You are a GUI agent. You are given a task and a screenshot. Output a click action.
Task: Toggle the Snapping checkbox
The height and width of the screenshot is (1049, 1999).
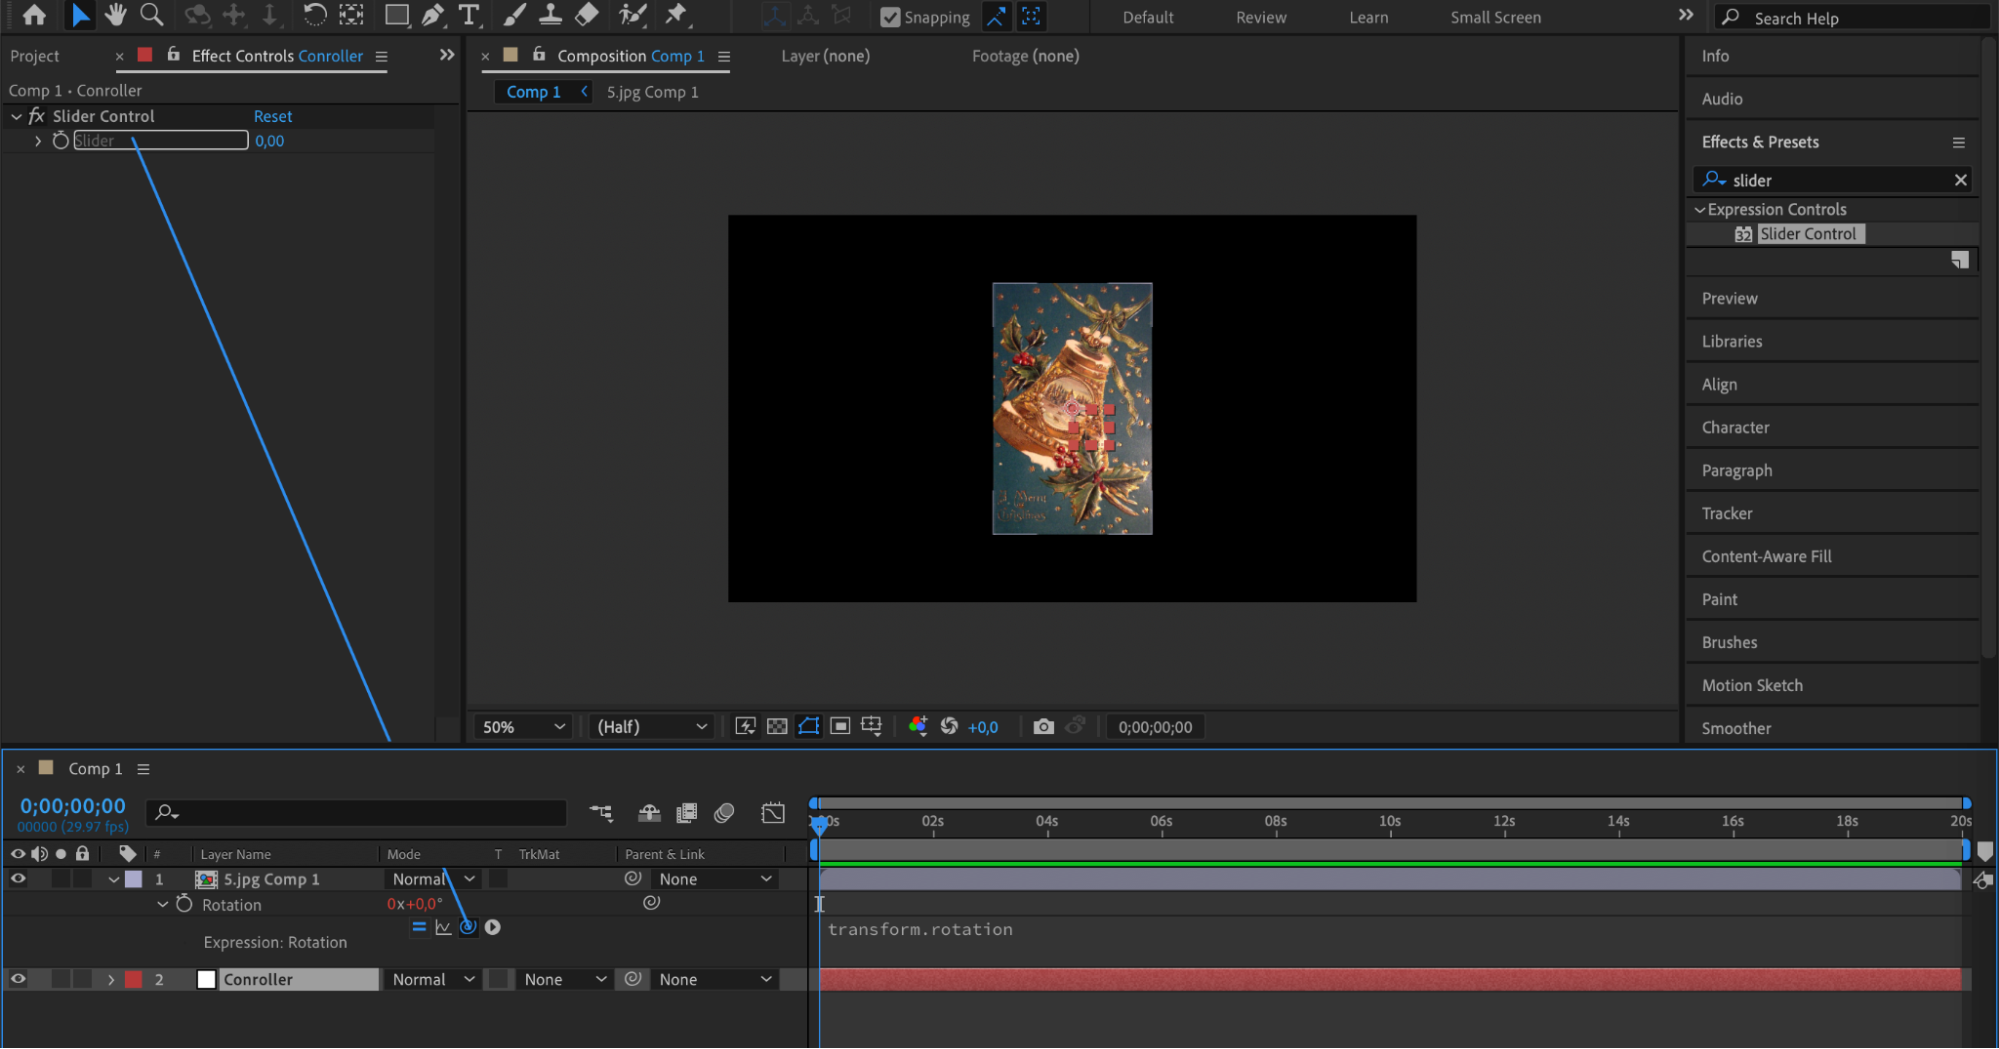click(889, 17)
